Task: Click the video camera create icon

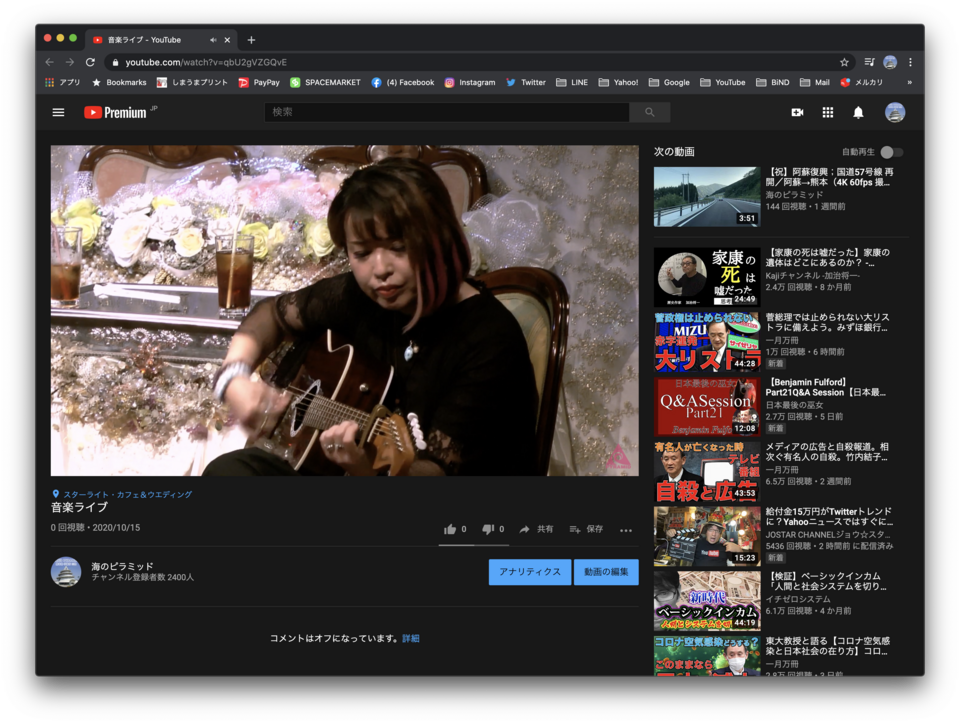Action: click(797, 112)
